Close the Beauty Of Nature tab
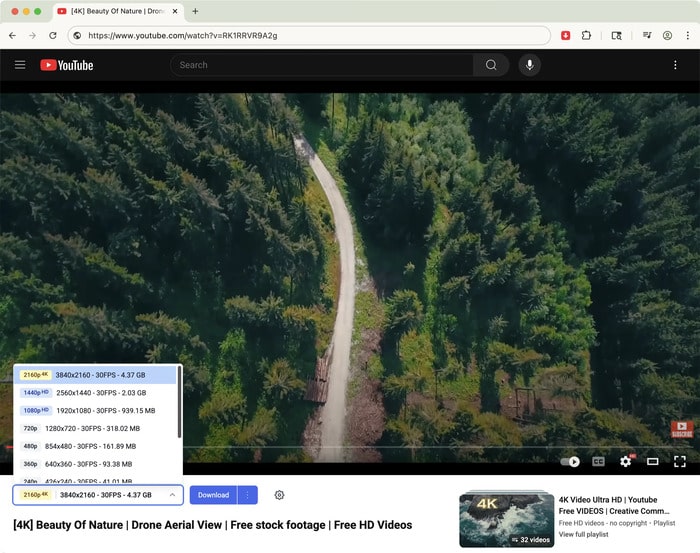The height and width of the screenshot is (553, 700). point(175,11)
